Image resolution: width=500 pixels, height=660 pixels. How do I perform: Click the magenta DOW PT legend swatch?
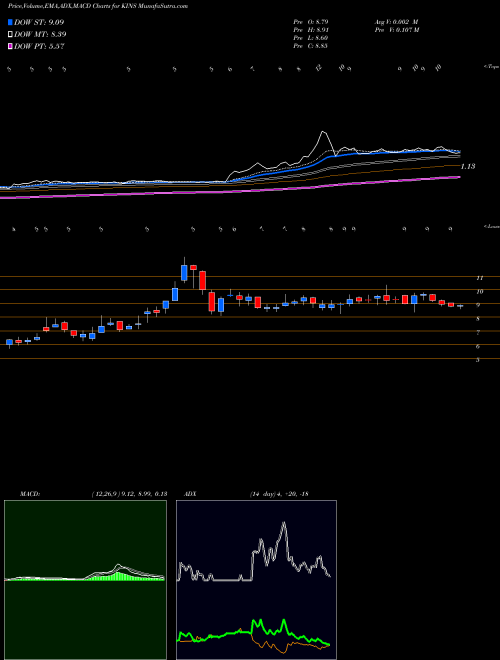tap(11, 47)
